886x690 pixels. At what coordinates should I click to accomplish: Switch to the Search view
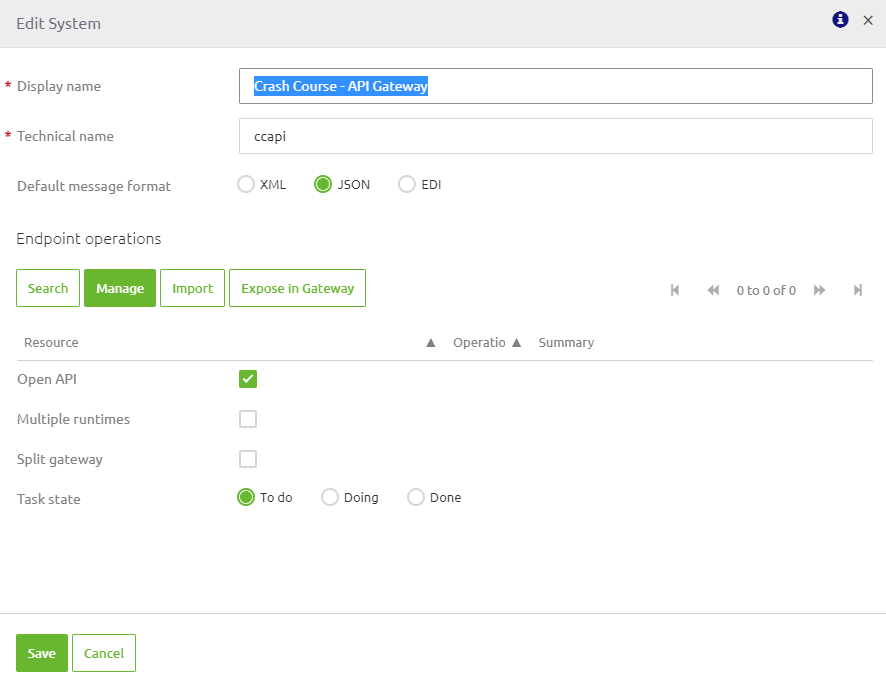click(47, 288)
